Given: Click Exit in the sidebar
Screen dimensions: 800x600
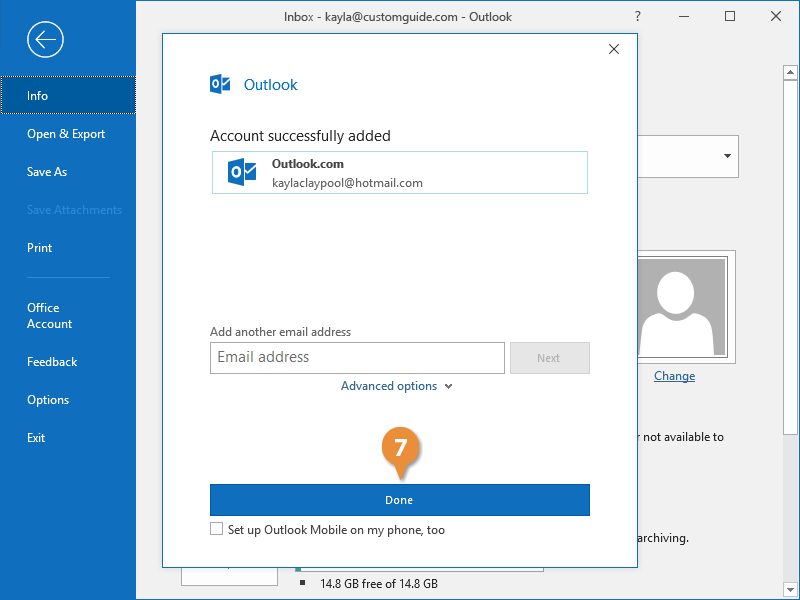Looking at the screenshot, I should coord(36,438).
